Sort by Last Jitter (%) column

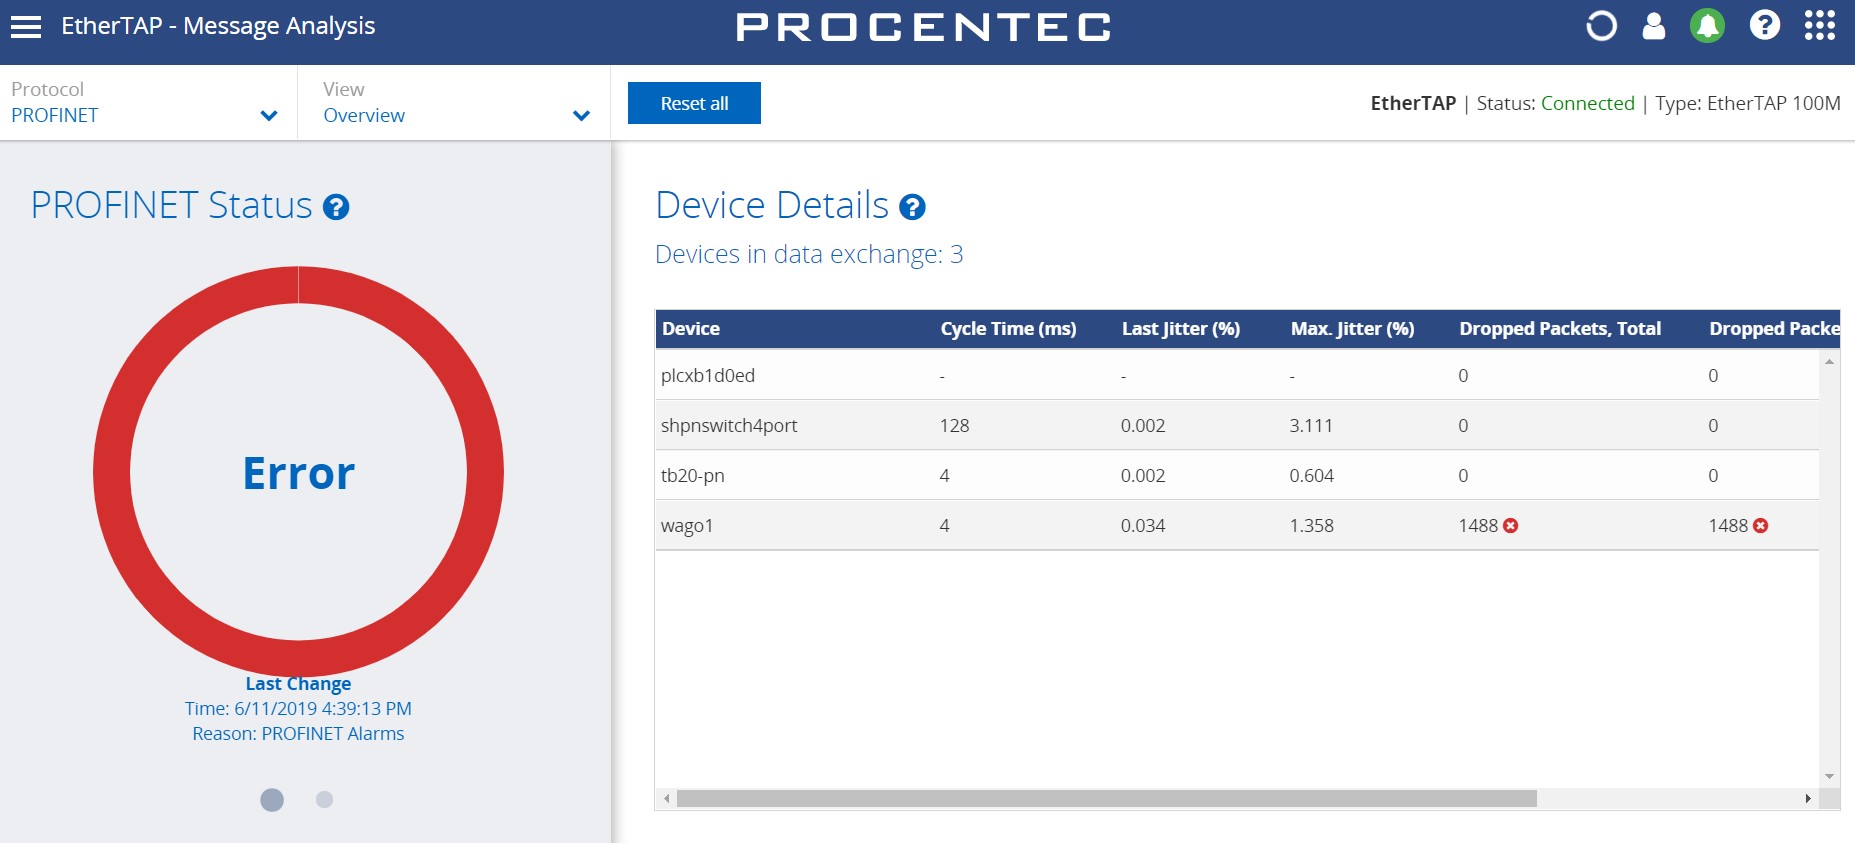[1181, 329]
